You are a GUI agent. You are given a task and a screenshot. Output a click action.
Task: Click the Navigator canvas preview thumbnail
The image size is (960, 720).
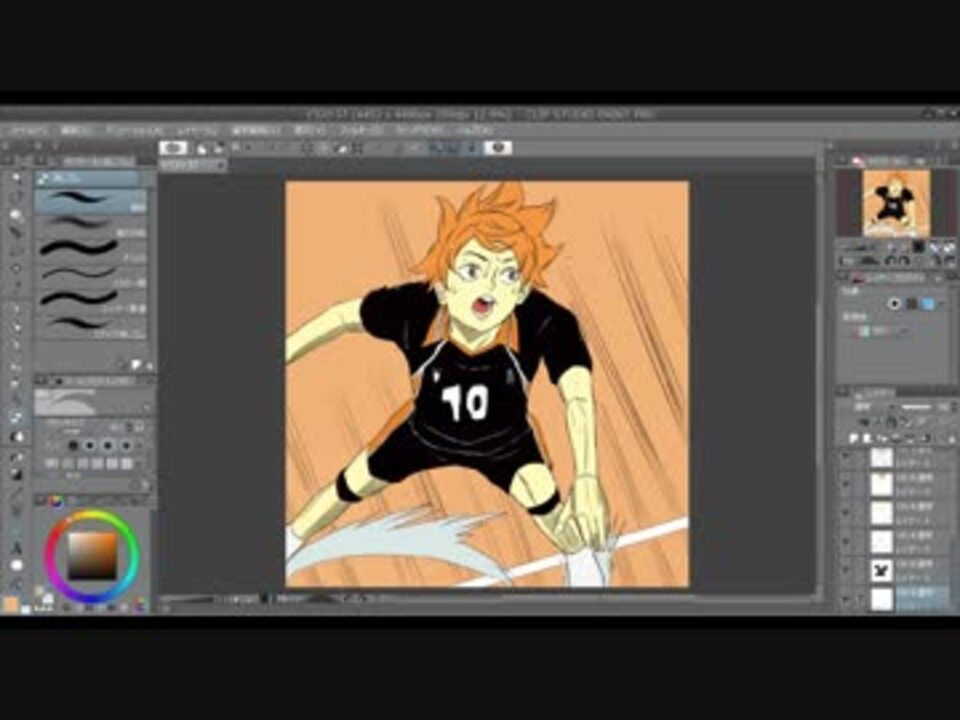(x=896, y=203)
